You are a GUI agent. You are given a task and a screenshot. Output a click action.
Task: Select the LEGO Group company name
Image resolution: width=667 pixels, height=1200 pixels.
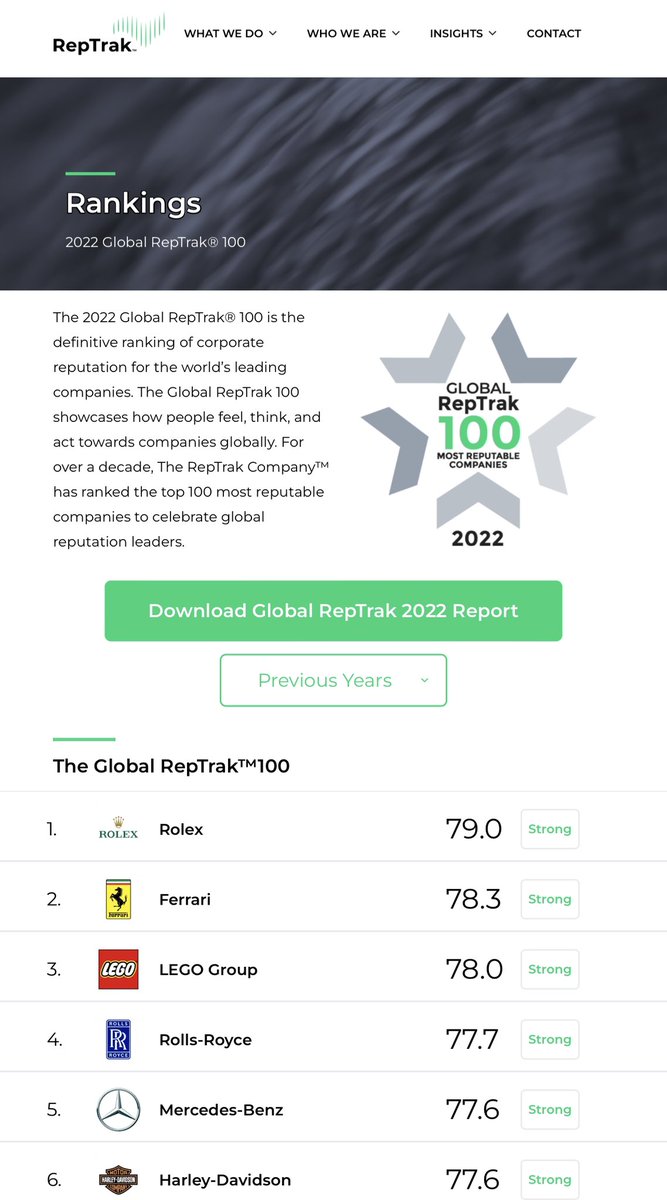click(208, 969)
